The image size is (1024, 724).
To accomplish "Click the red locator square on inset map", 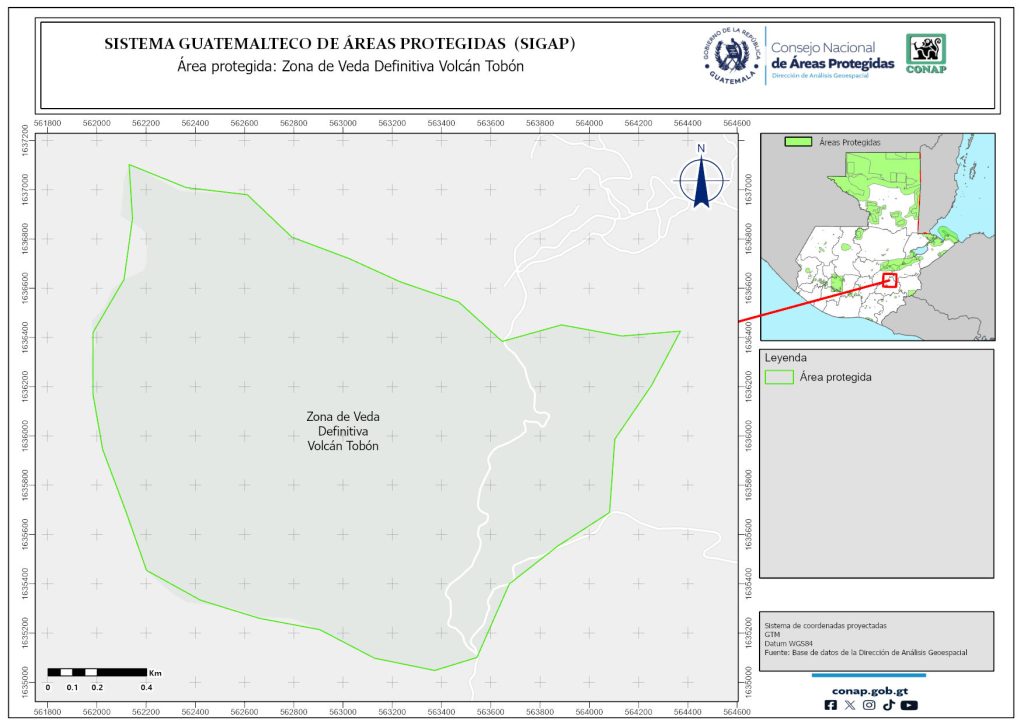I will point(890,280).
